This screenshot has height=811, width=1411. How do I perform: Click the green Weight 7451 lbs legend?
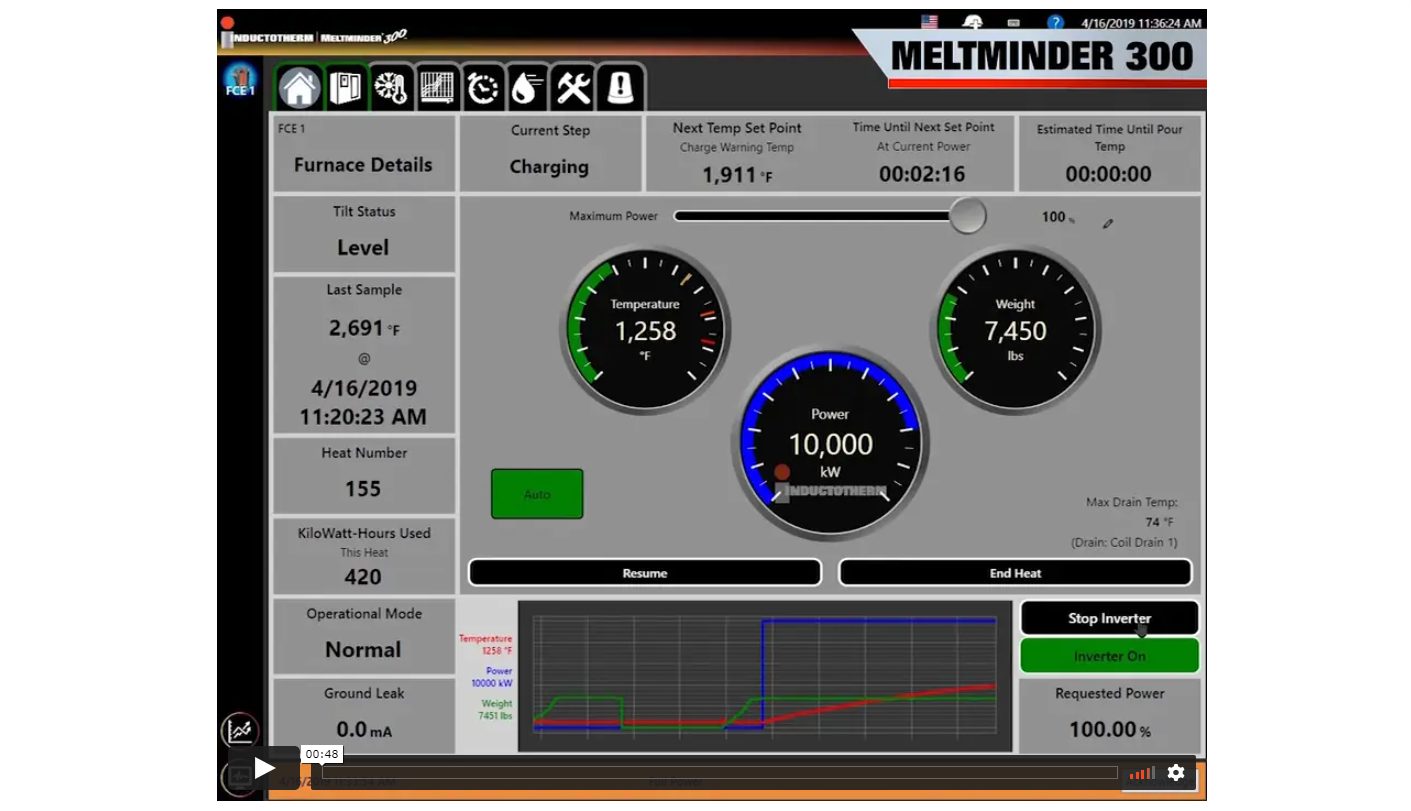point(495,710)
